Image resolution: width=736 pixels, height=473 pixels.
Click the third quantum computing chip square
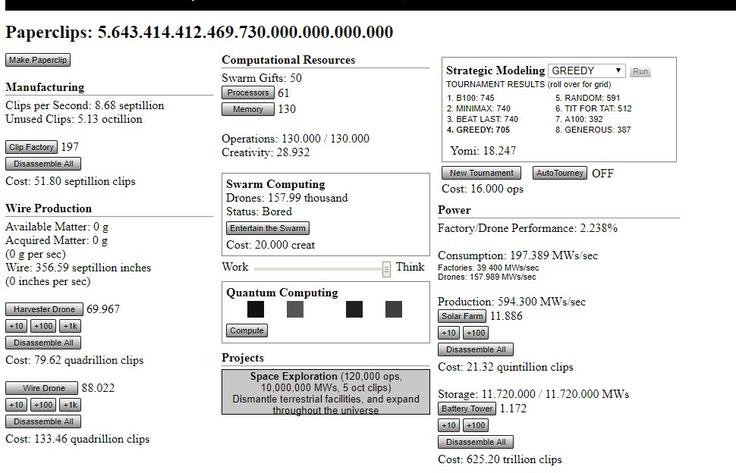tap(354, 309)
